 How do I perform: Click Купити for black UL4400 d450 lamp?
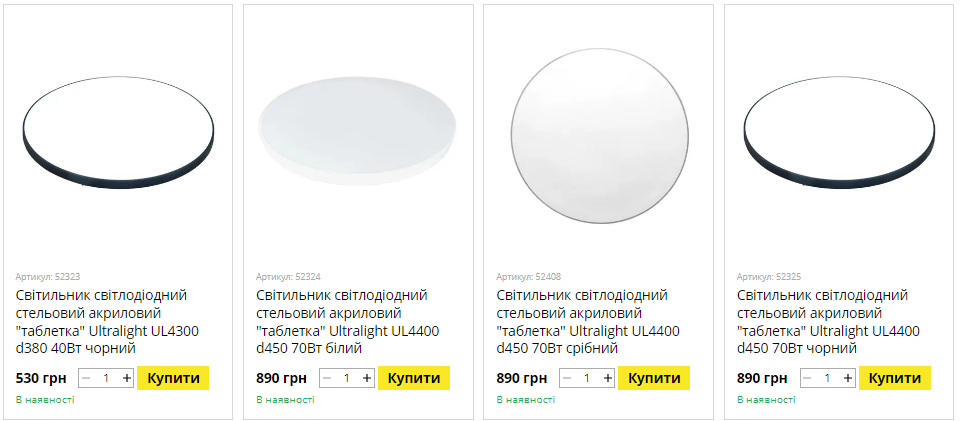coord(895,378)
